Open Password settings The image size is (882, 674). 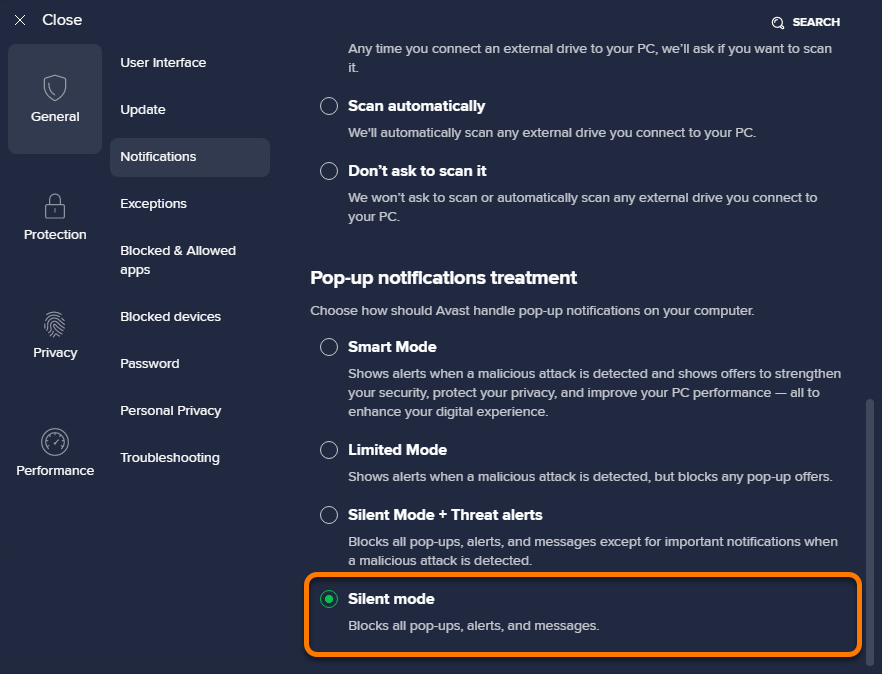pyautogui.click(x=150, y=363)
